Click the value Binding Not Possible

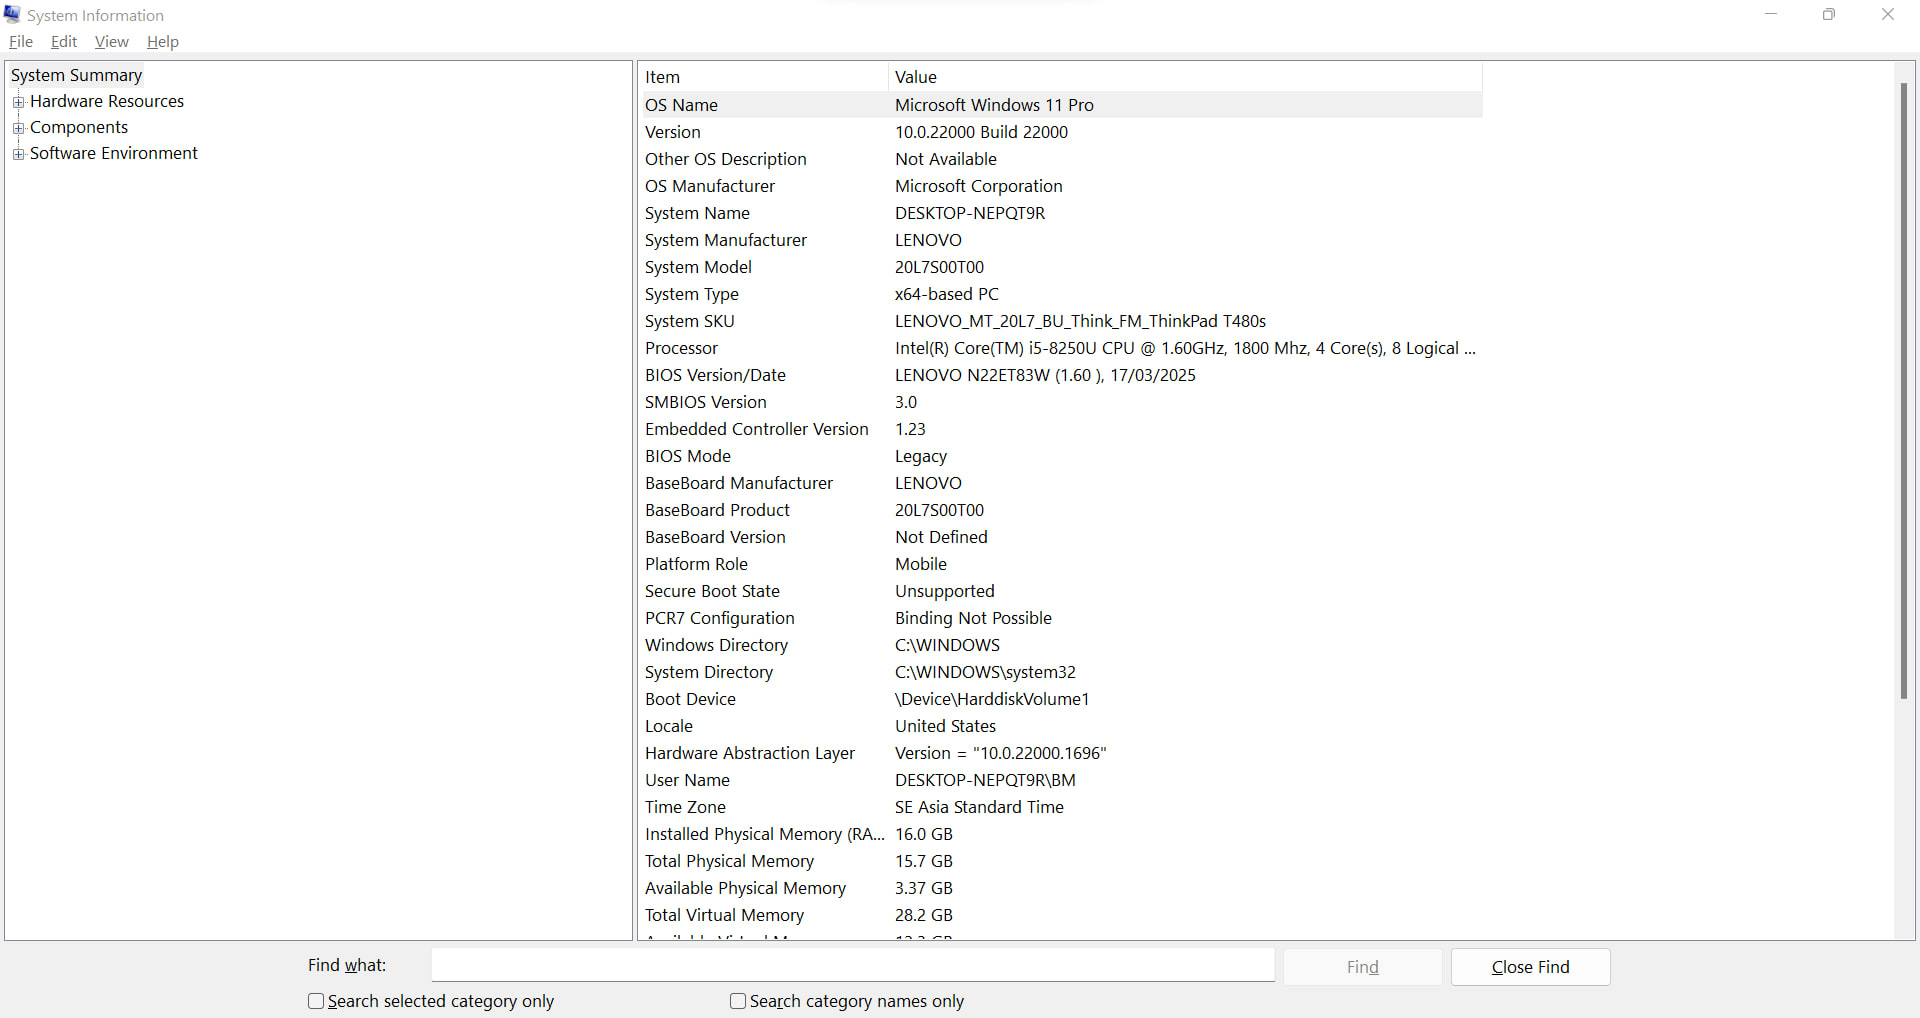click(973, 618)
